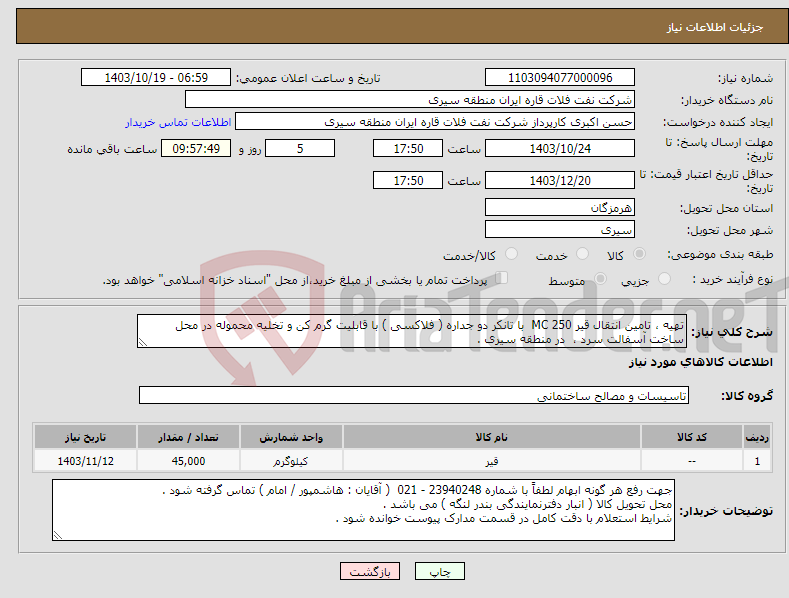
Task: Click the delivery city field سیری
Action: (560, 230)
